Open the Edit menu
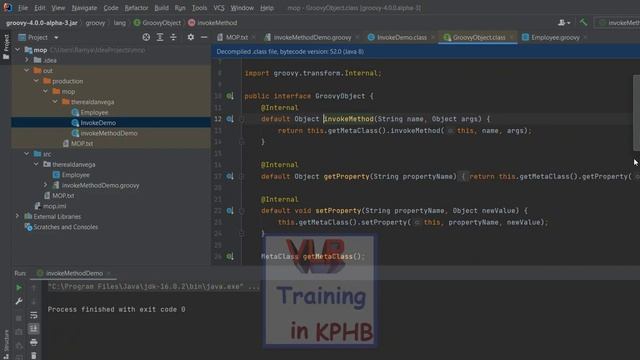Viewport: 640px width, 360px height. click(40, 8)
